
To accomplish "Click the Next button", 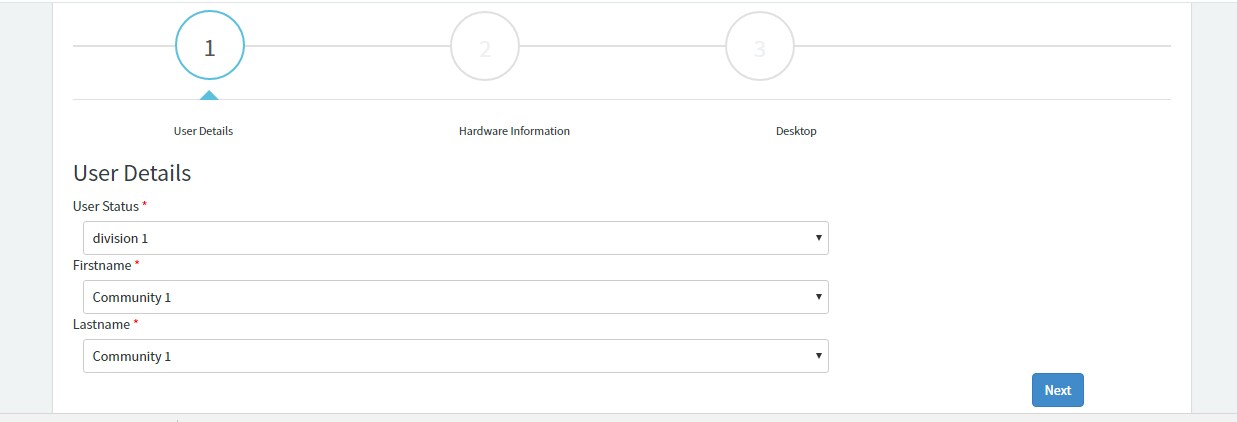I will coord(1058,390).
